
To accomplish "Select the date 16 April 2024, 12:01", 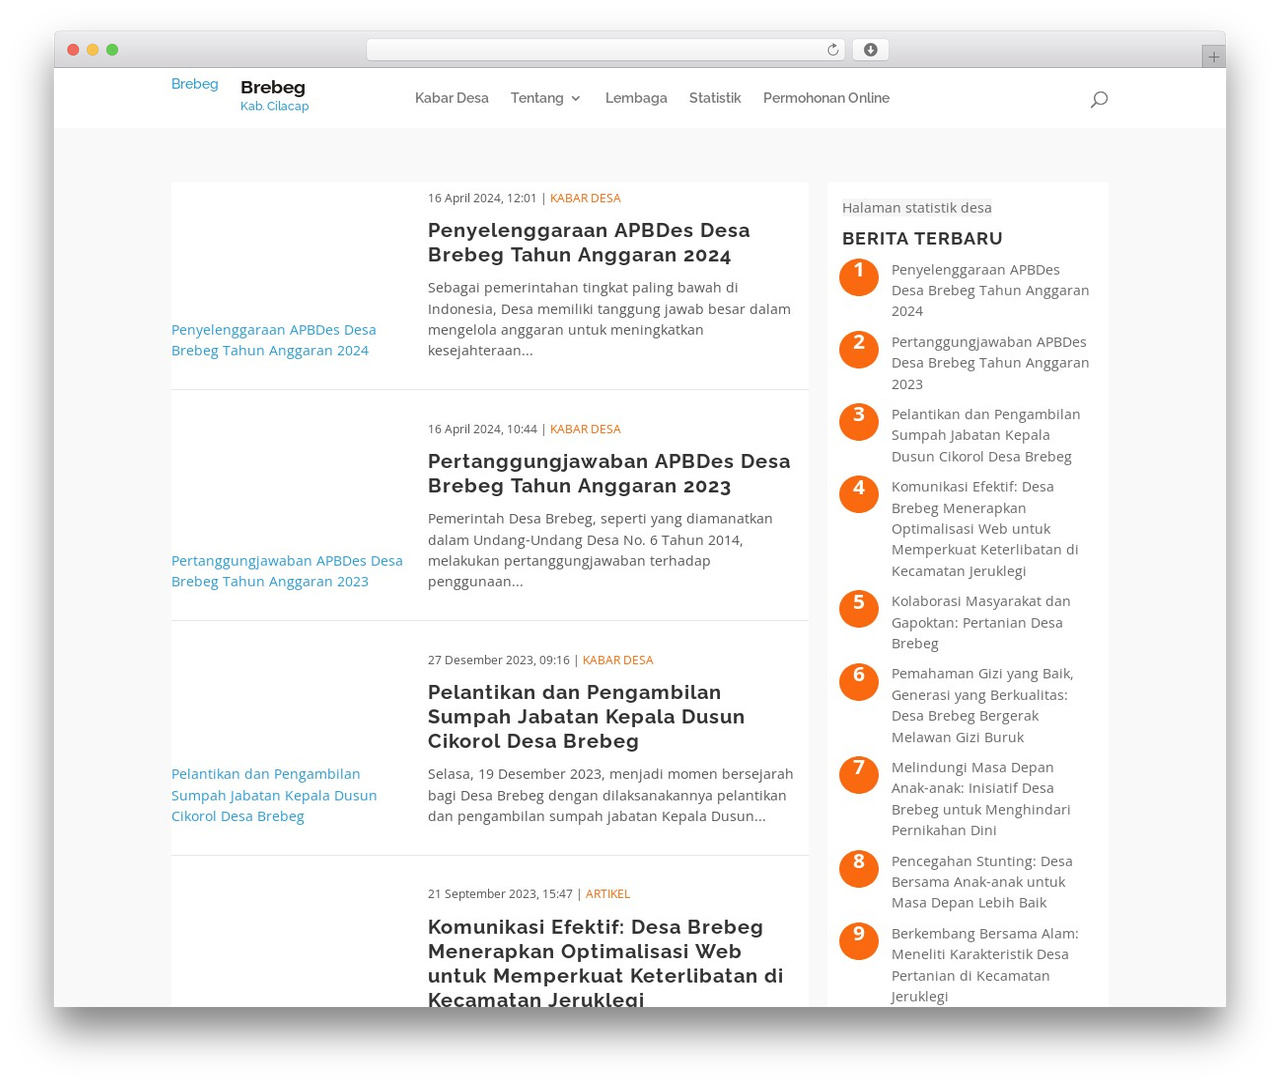I will 482,198.
